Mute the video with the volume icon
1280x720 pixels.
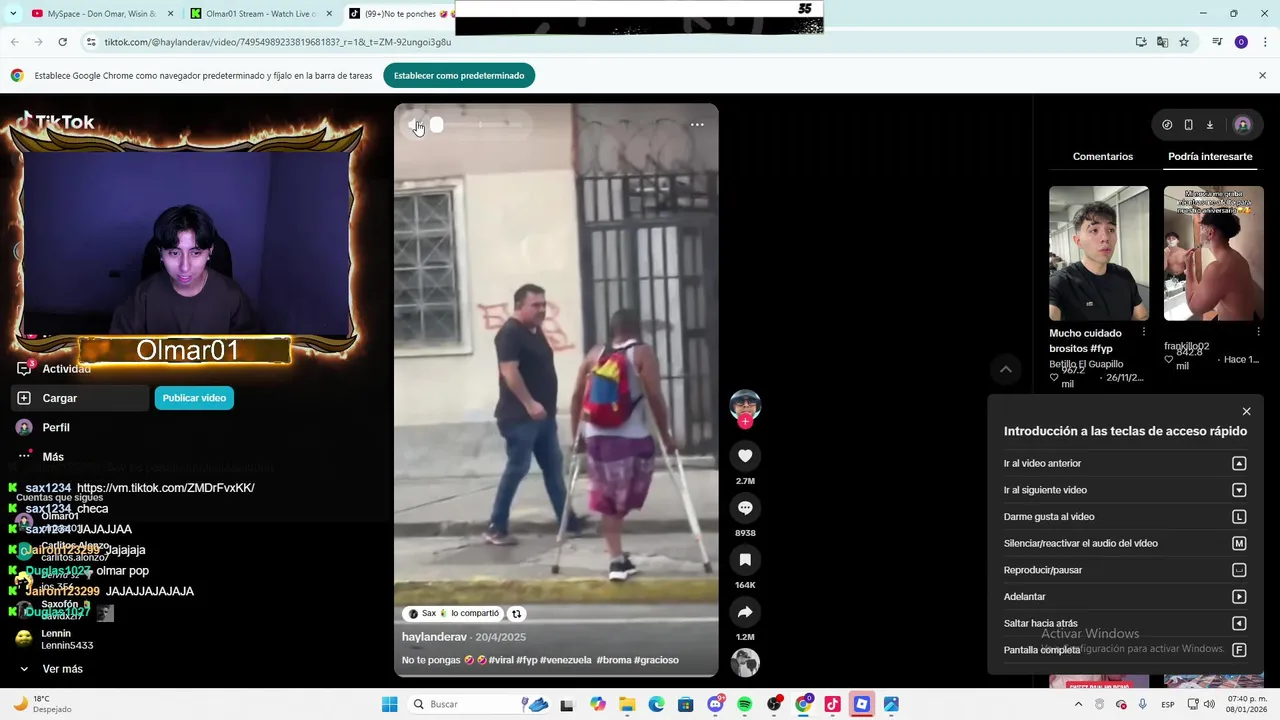pyautogui.click(x=417, y=125)
